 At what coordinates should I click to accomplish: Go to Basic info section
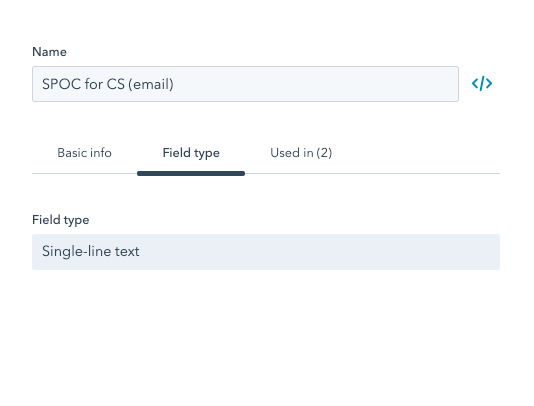tap(84, 153)
